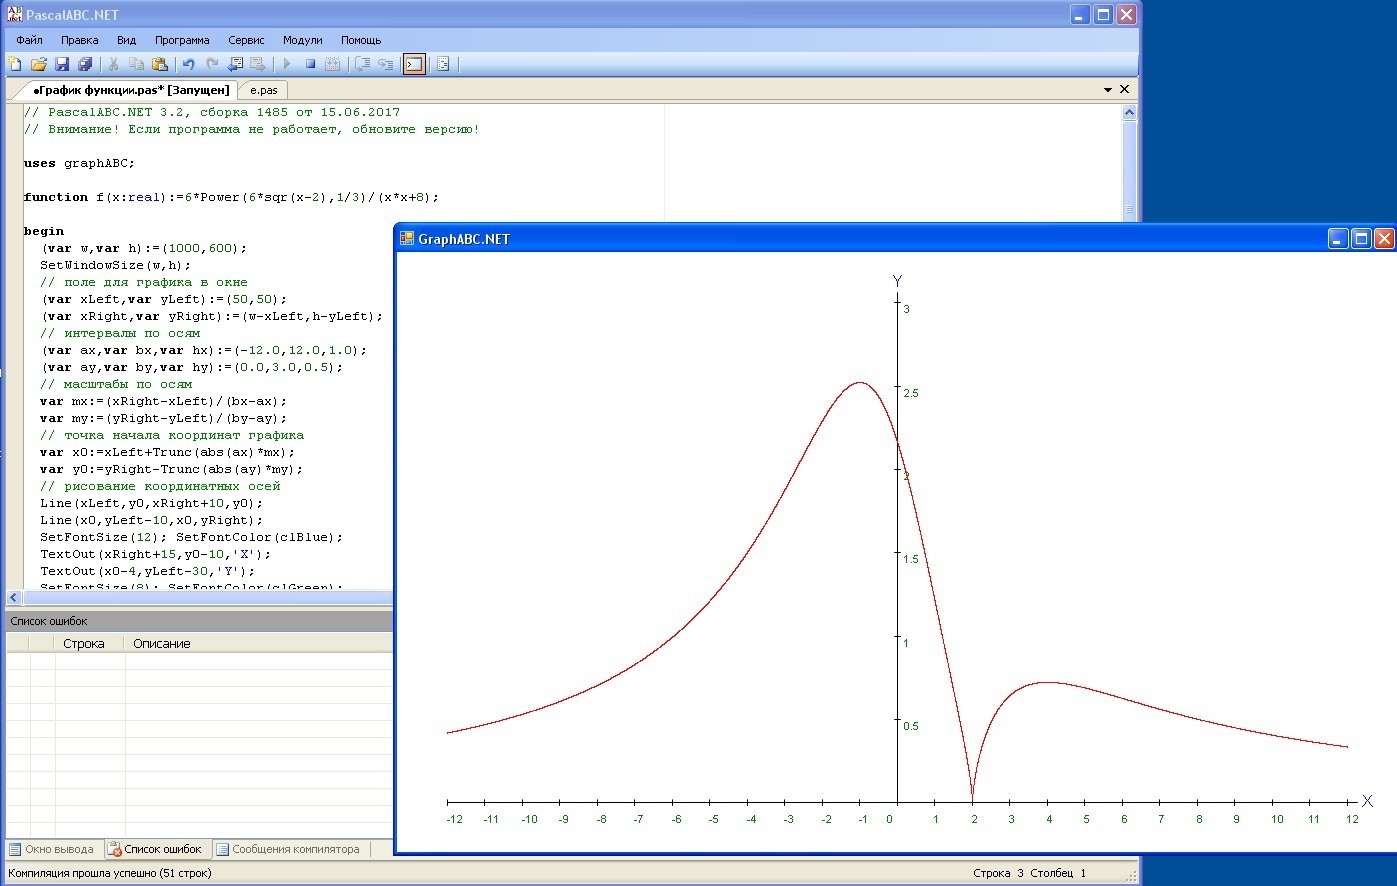Open Сообщения компилятора tab
1397x886 pixels.
tap(288, 849)
